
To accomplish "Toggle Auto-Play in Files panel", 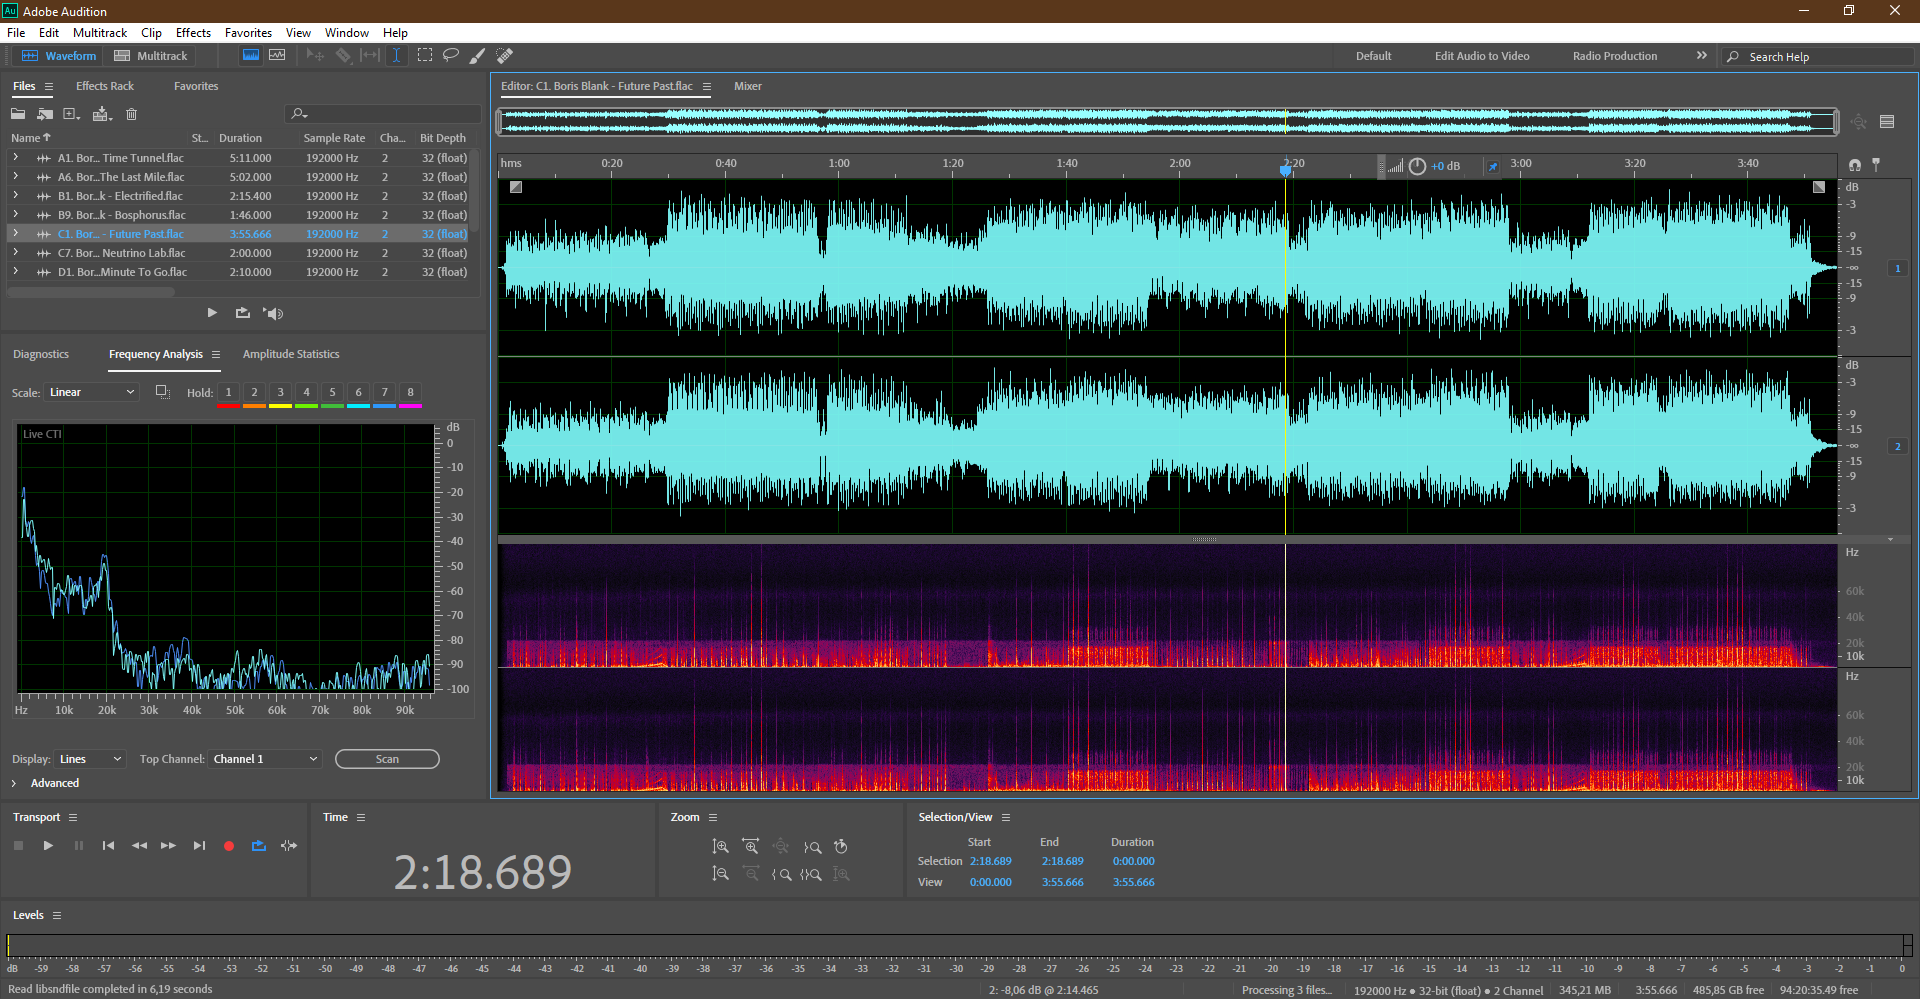I will pos(273,313).
